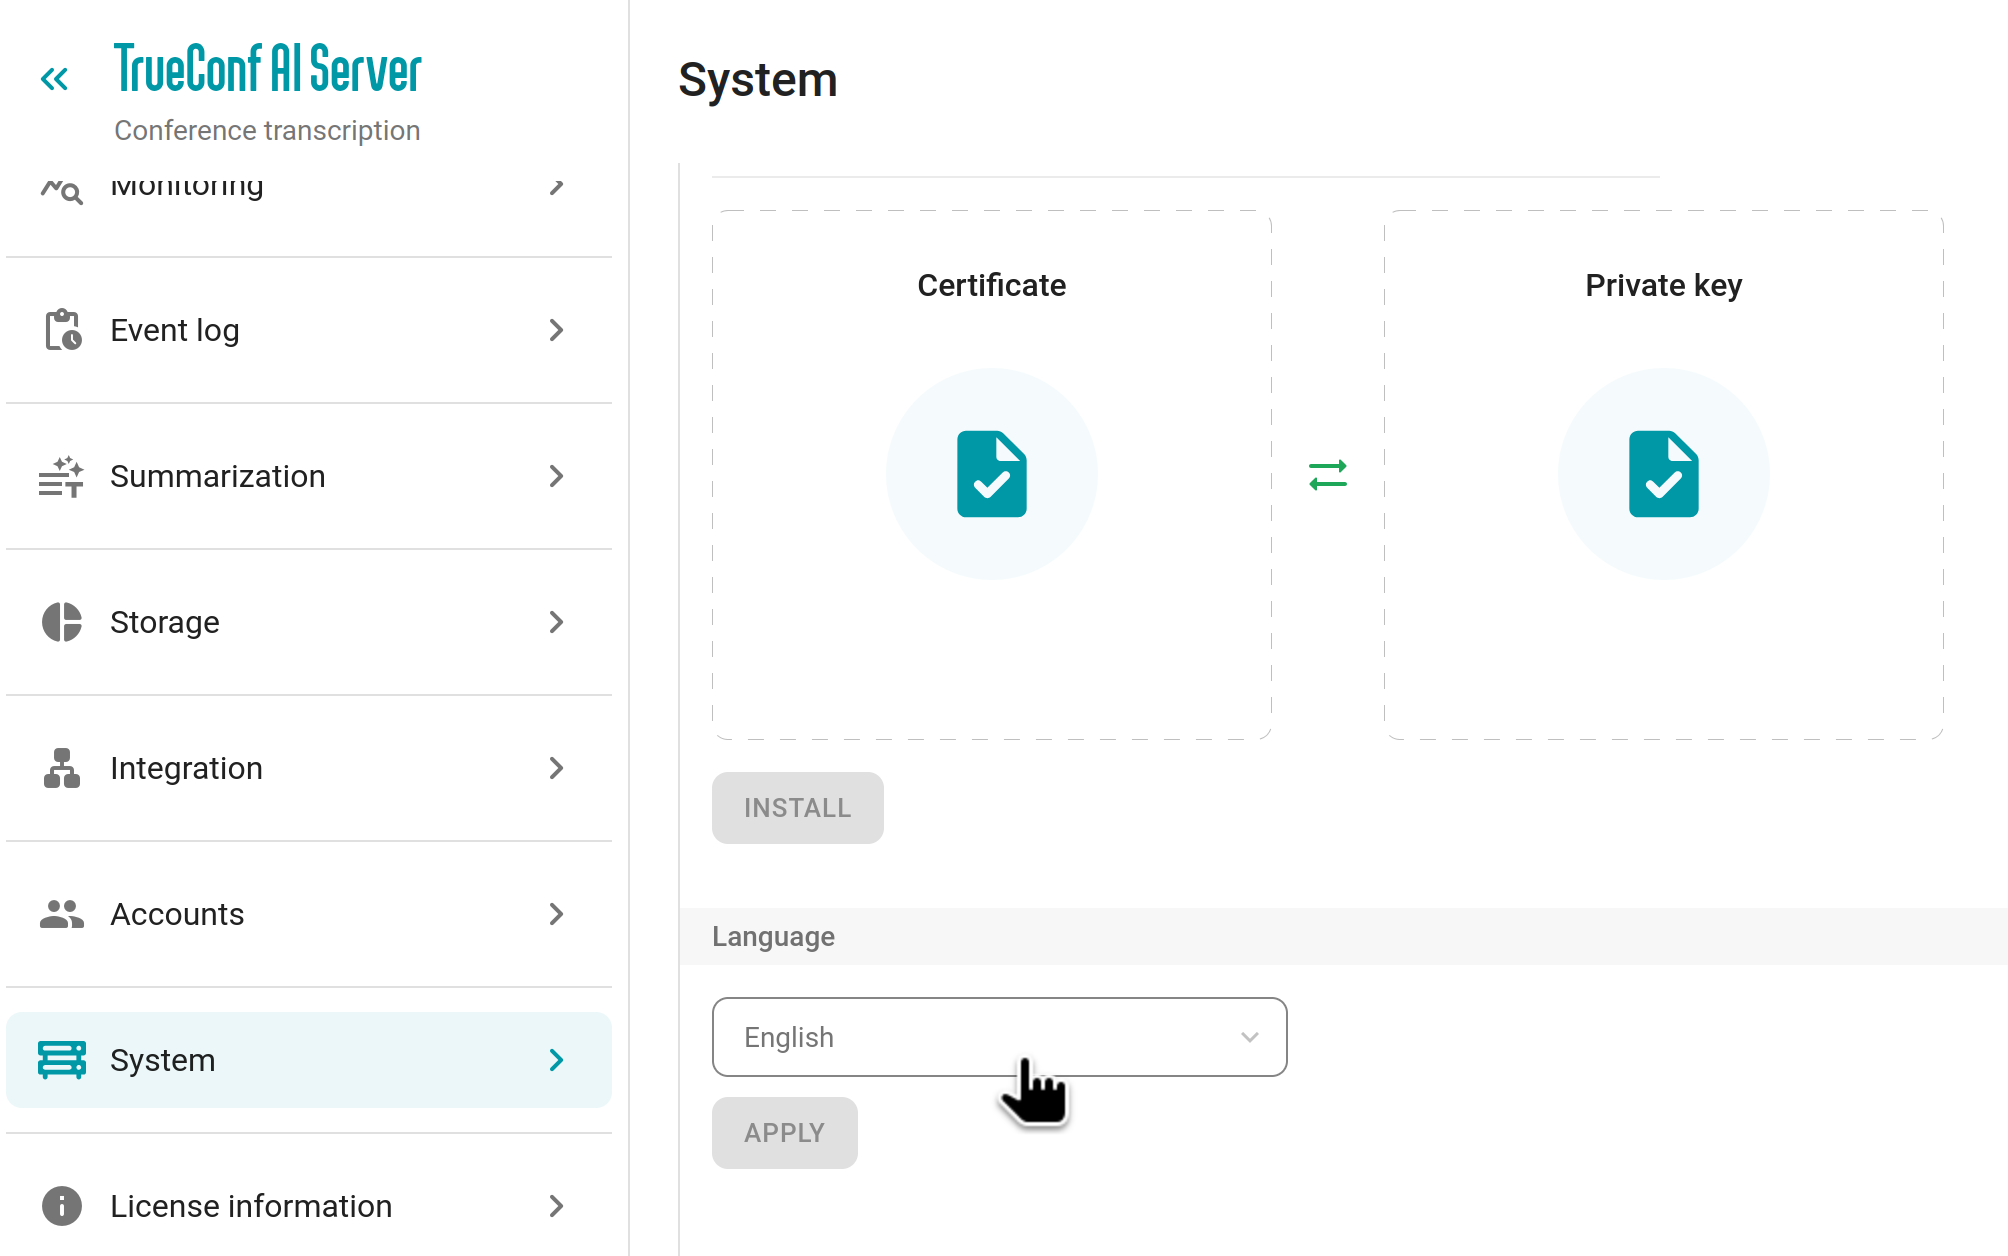Click the System server icon
2008x1256 pixels.
click(62, 1060)
